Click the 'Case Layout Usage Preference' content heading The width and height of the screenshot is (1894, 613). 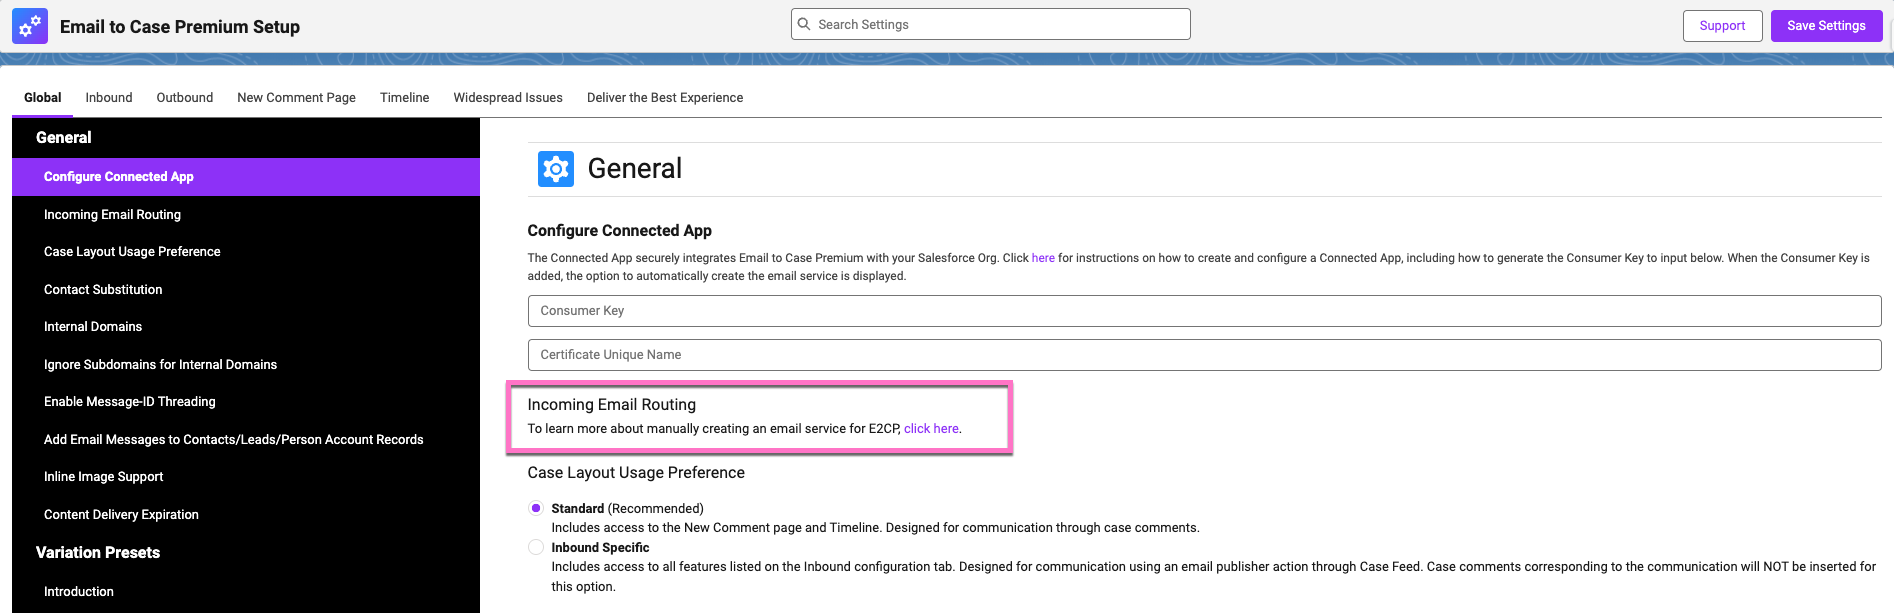pyautogui.click(x=636, y=473)
